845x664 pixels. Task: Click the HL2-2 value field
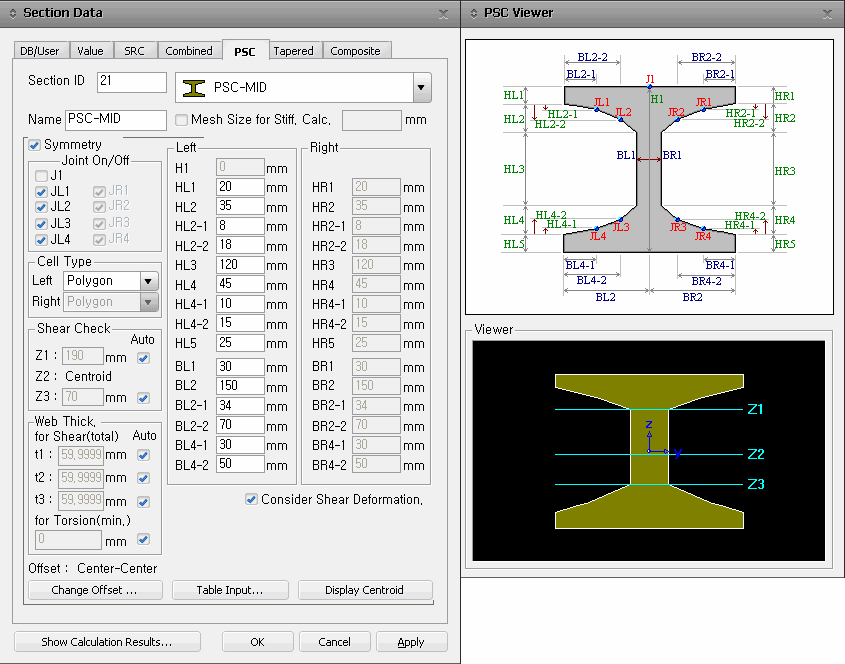240,245
